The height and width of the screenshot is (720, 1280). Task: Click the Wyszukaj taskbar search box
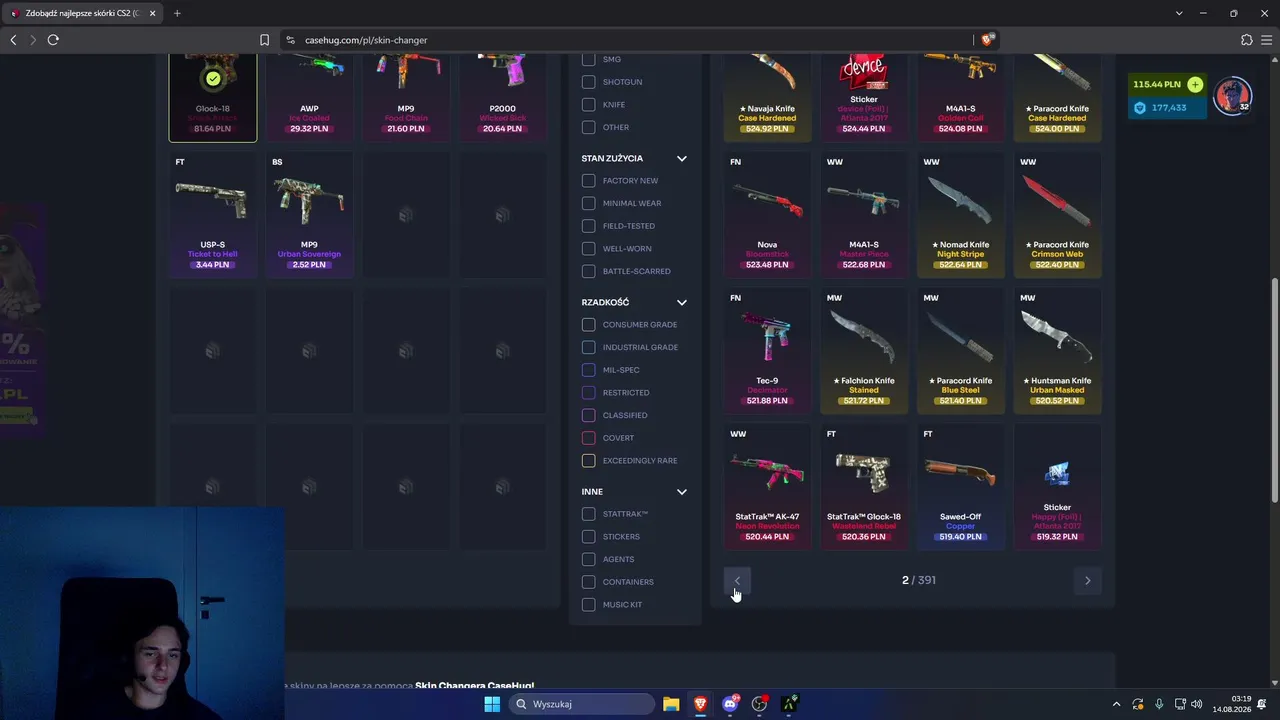582,704
